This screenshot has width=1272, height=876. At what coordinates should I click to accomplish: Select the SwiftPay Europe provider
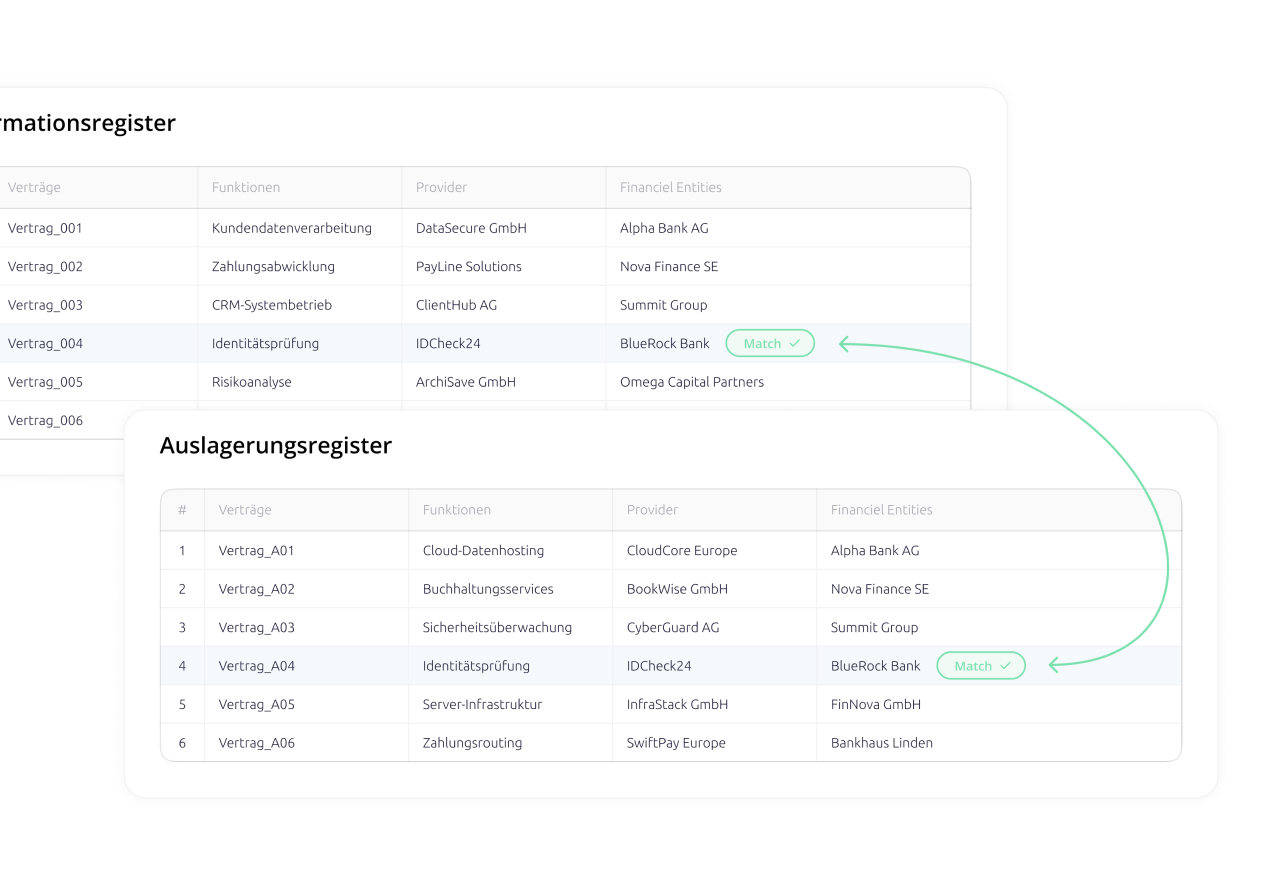pos(676,743)
